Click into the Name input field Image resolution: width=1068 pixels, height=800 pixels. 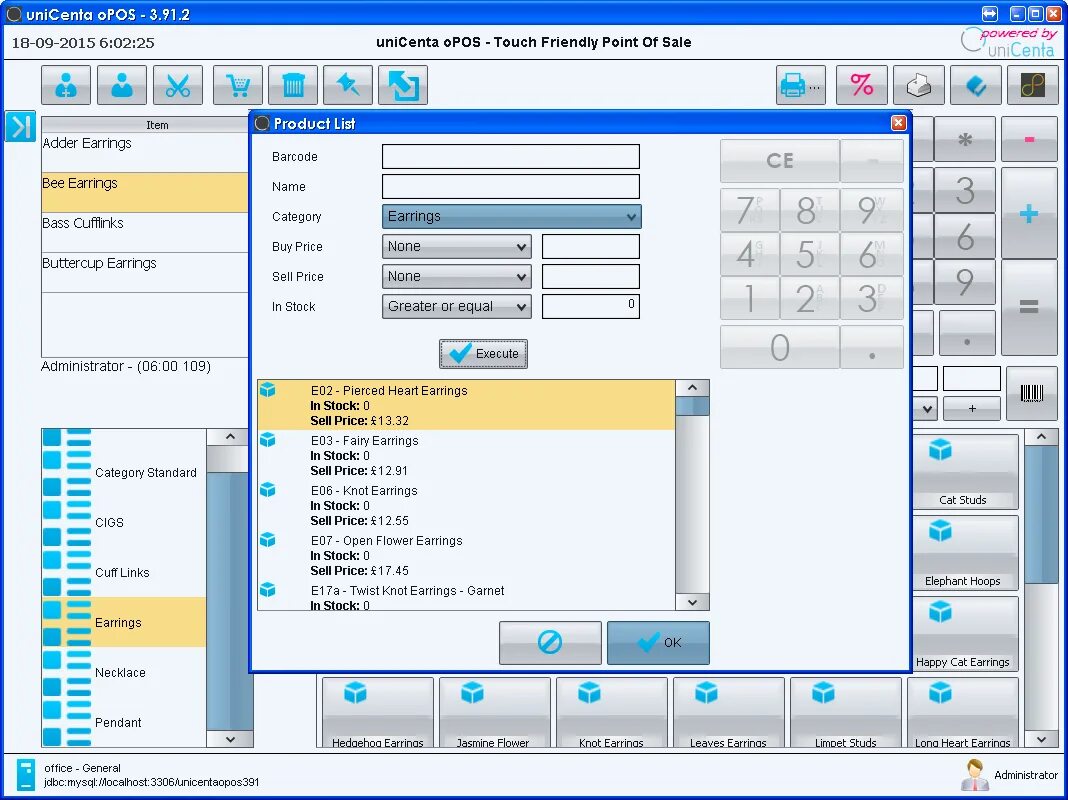click(511, 187)
